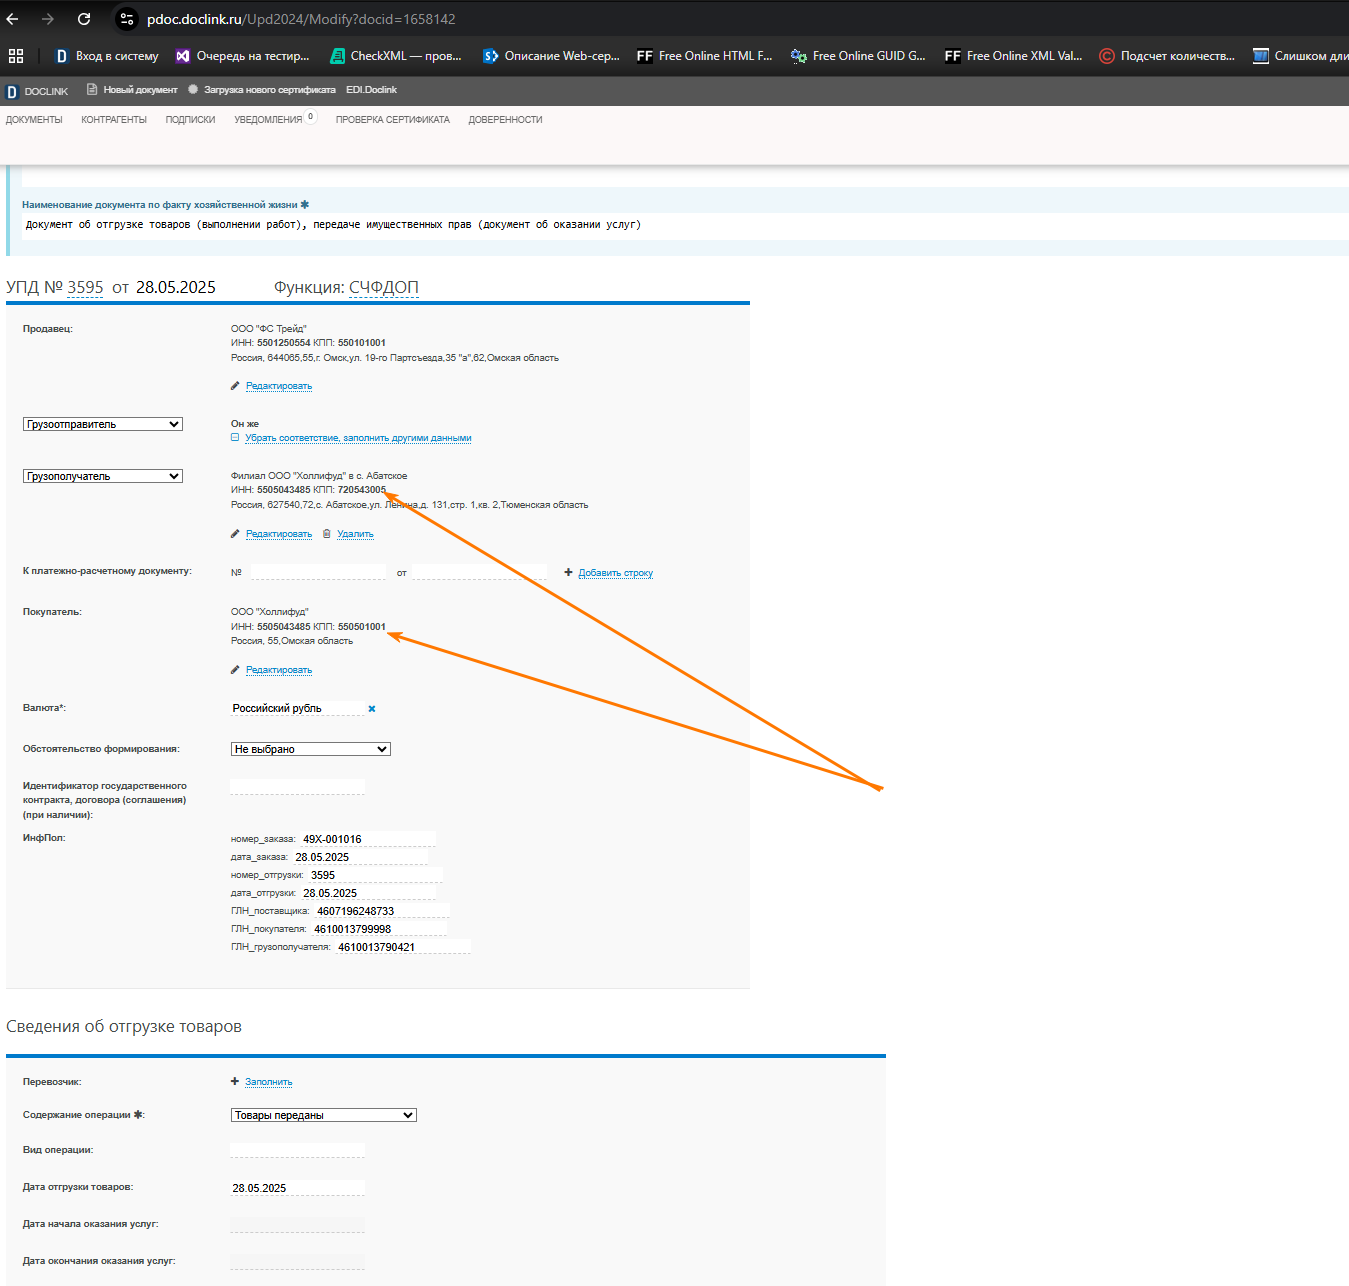
Task: Open 'Free Online XML Val...' bookmark
Action: [x=1013, y=56]
